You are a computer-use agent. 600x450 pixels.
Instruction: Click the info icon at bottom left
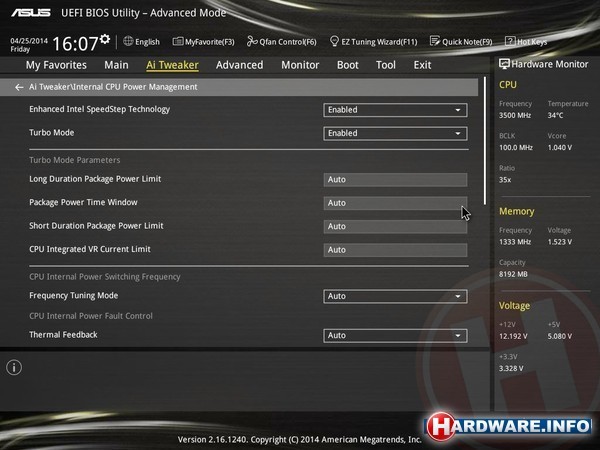point(14,367)
